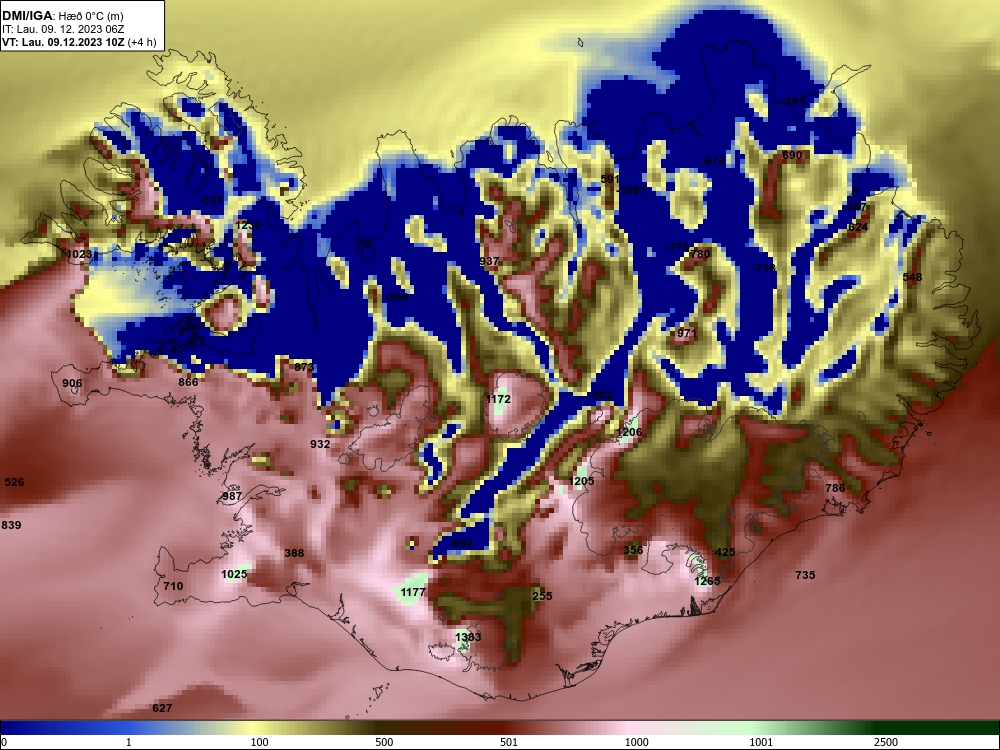The width and height of the screenshot is (1000, 750).
Task: Click the 500 label on the color bar
Action: 384,742
